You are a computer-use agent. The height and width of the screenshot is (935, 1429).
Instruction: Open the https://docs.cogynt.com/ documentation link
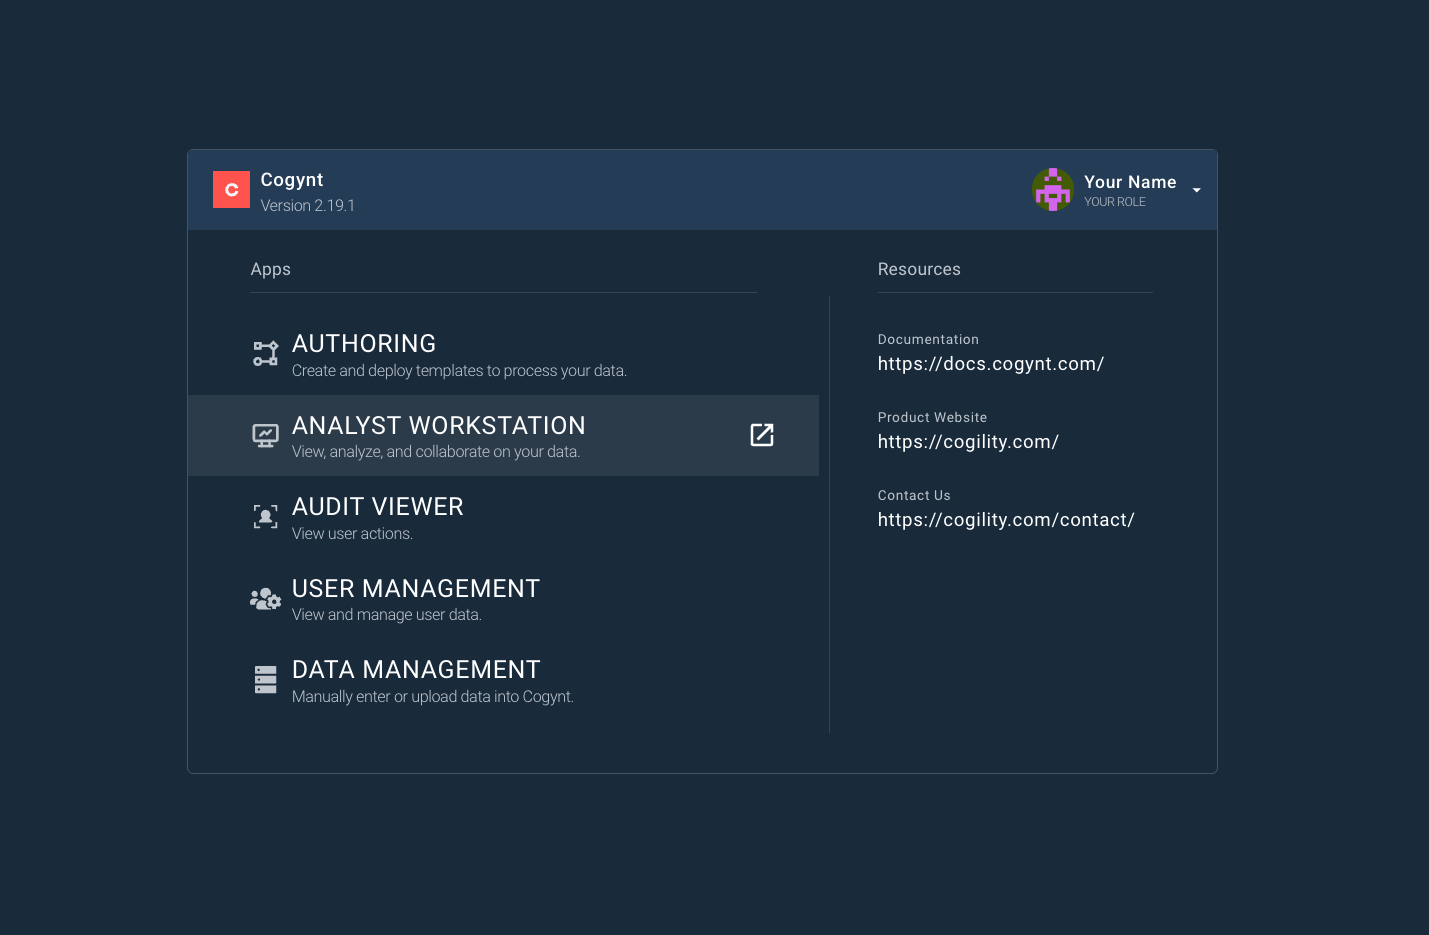pyautogui.click(x=991, y=364)
